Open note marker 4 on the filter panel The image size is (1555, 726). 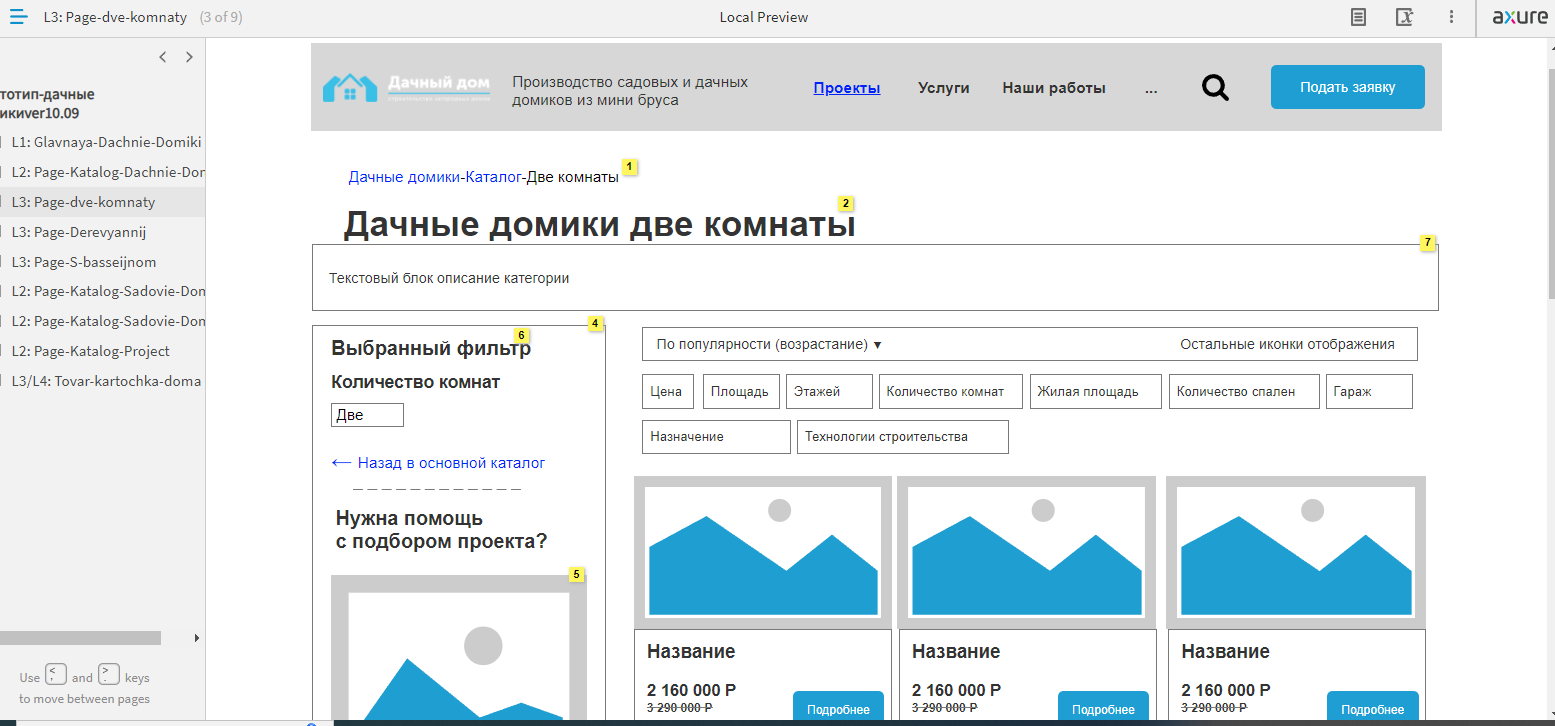(595, 323)
